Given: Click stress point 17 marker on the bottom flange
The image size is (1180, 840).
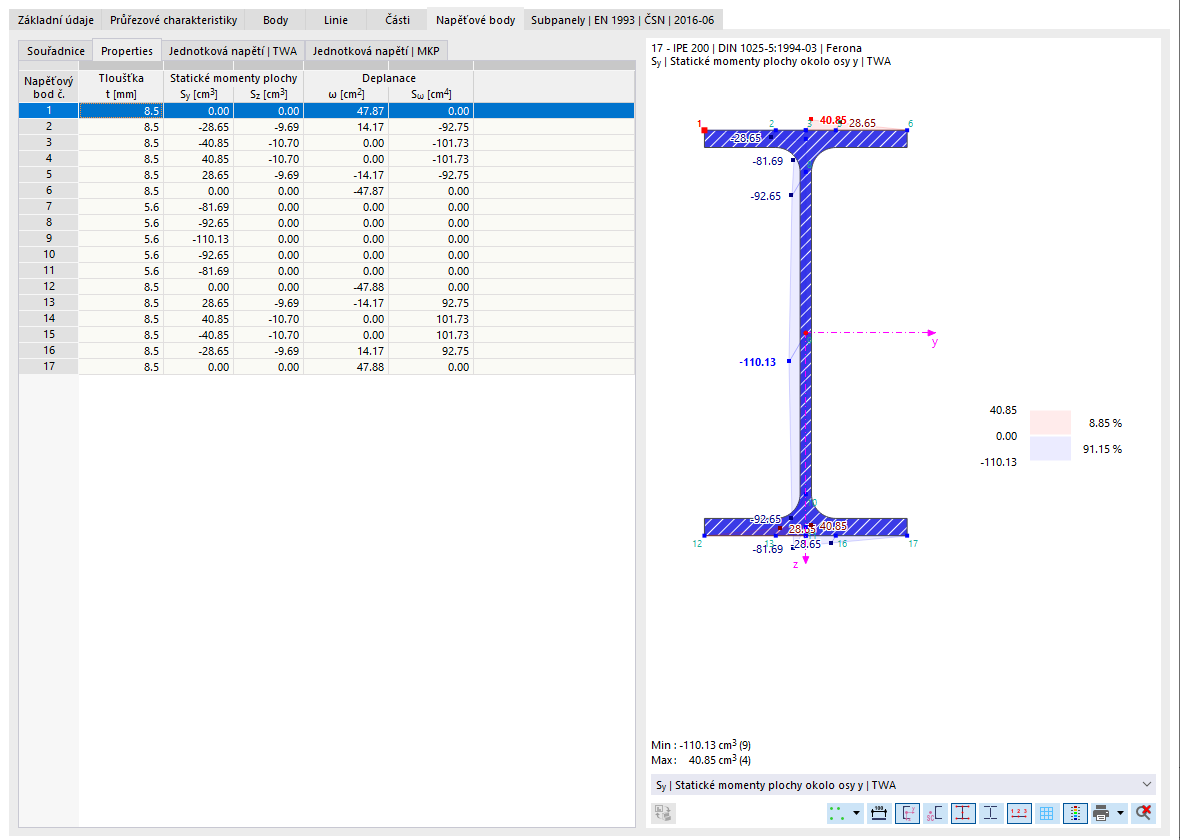Looking at the screenshot, I should click(x=907, y=535).
